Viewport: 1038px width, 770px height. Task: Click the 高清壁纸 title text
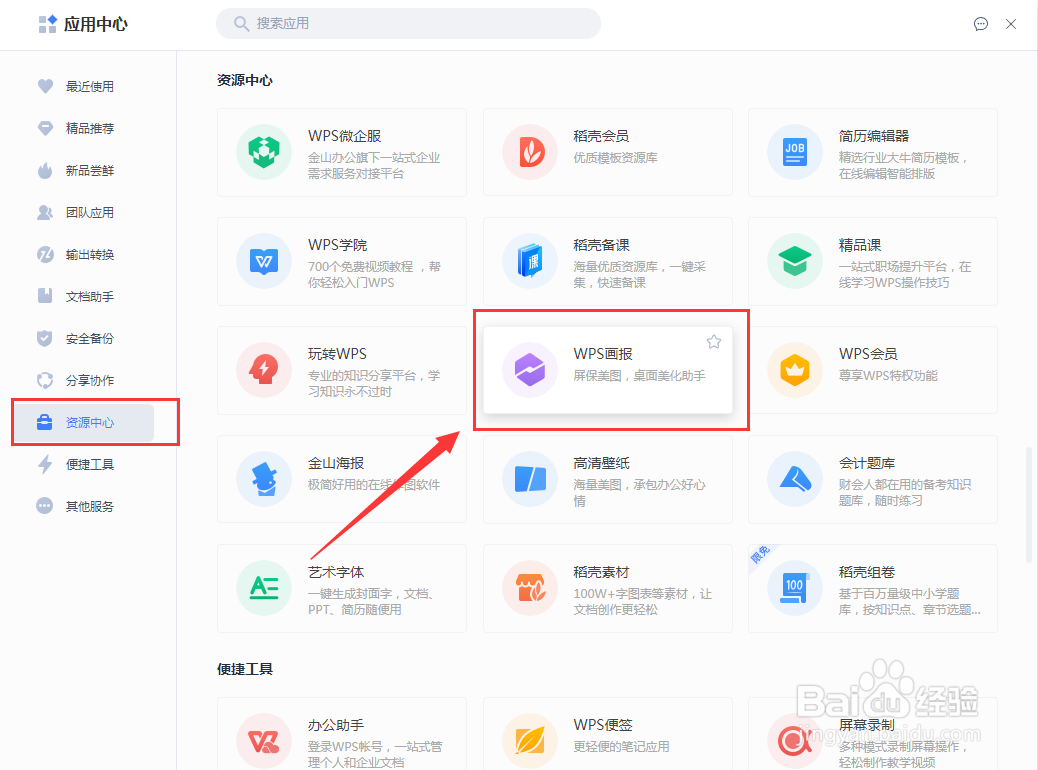601,463
